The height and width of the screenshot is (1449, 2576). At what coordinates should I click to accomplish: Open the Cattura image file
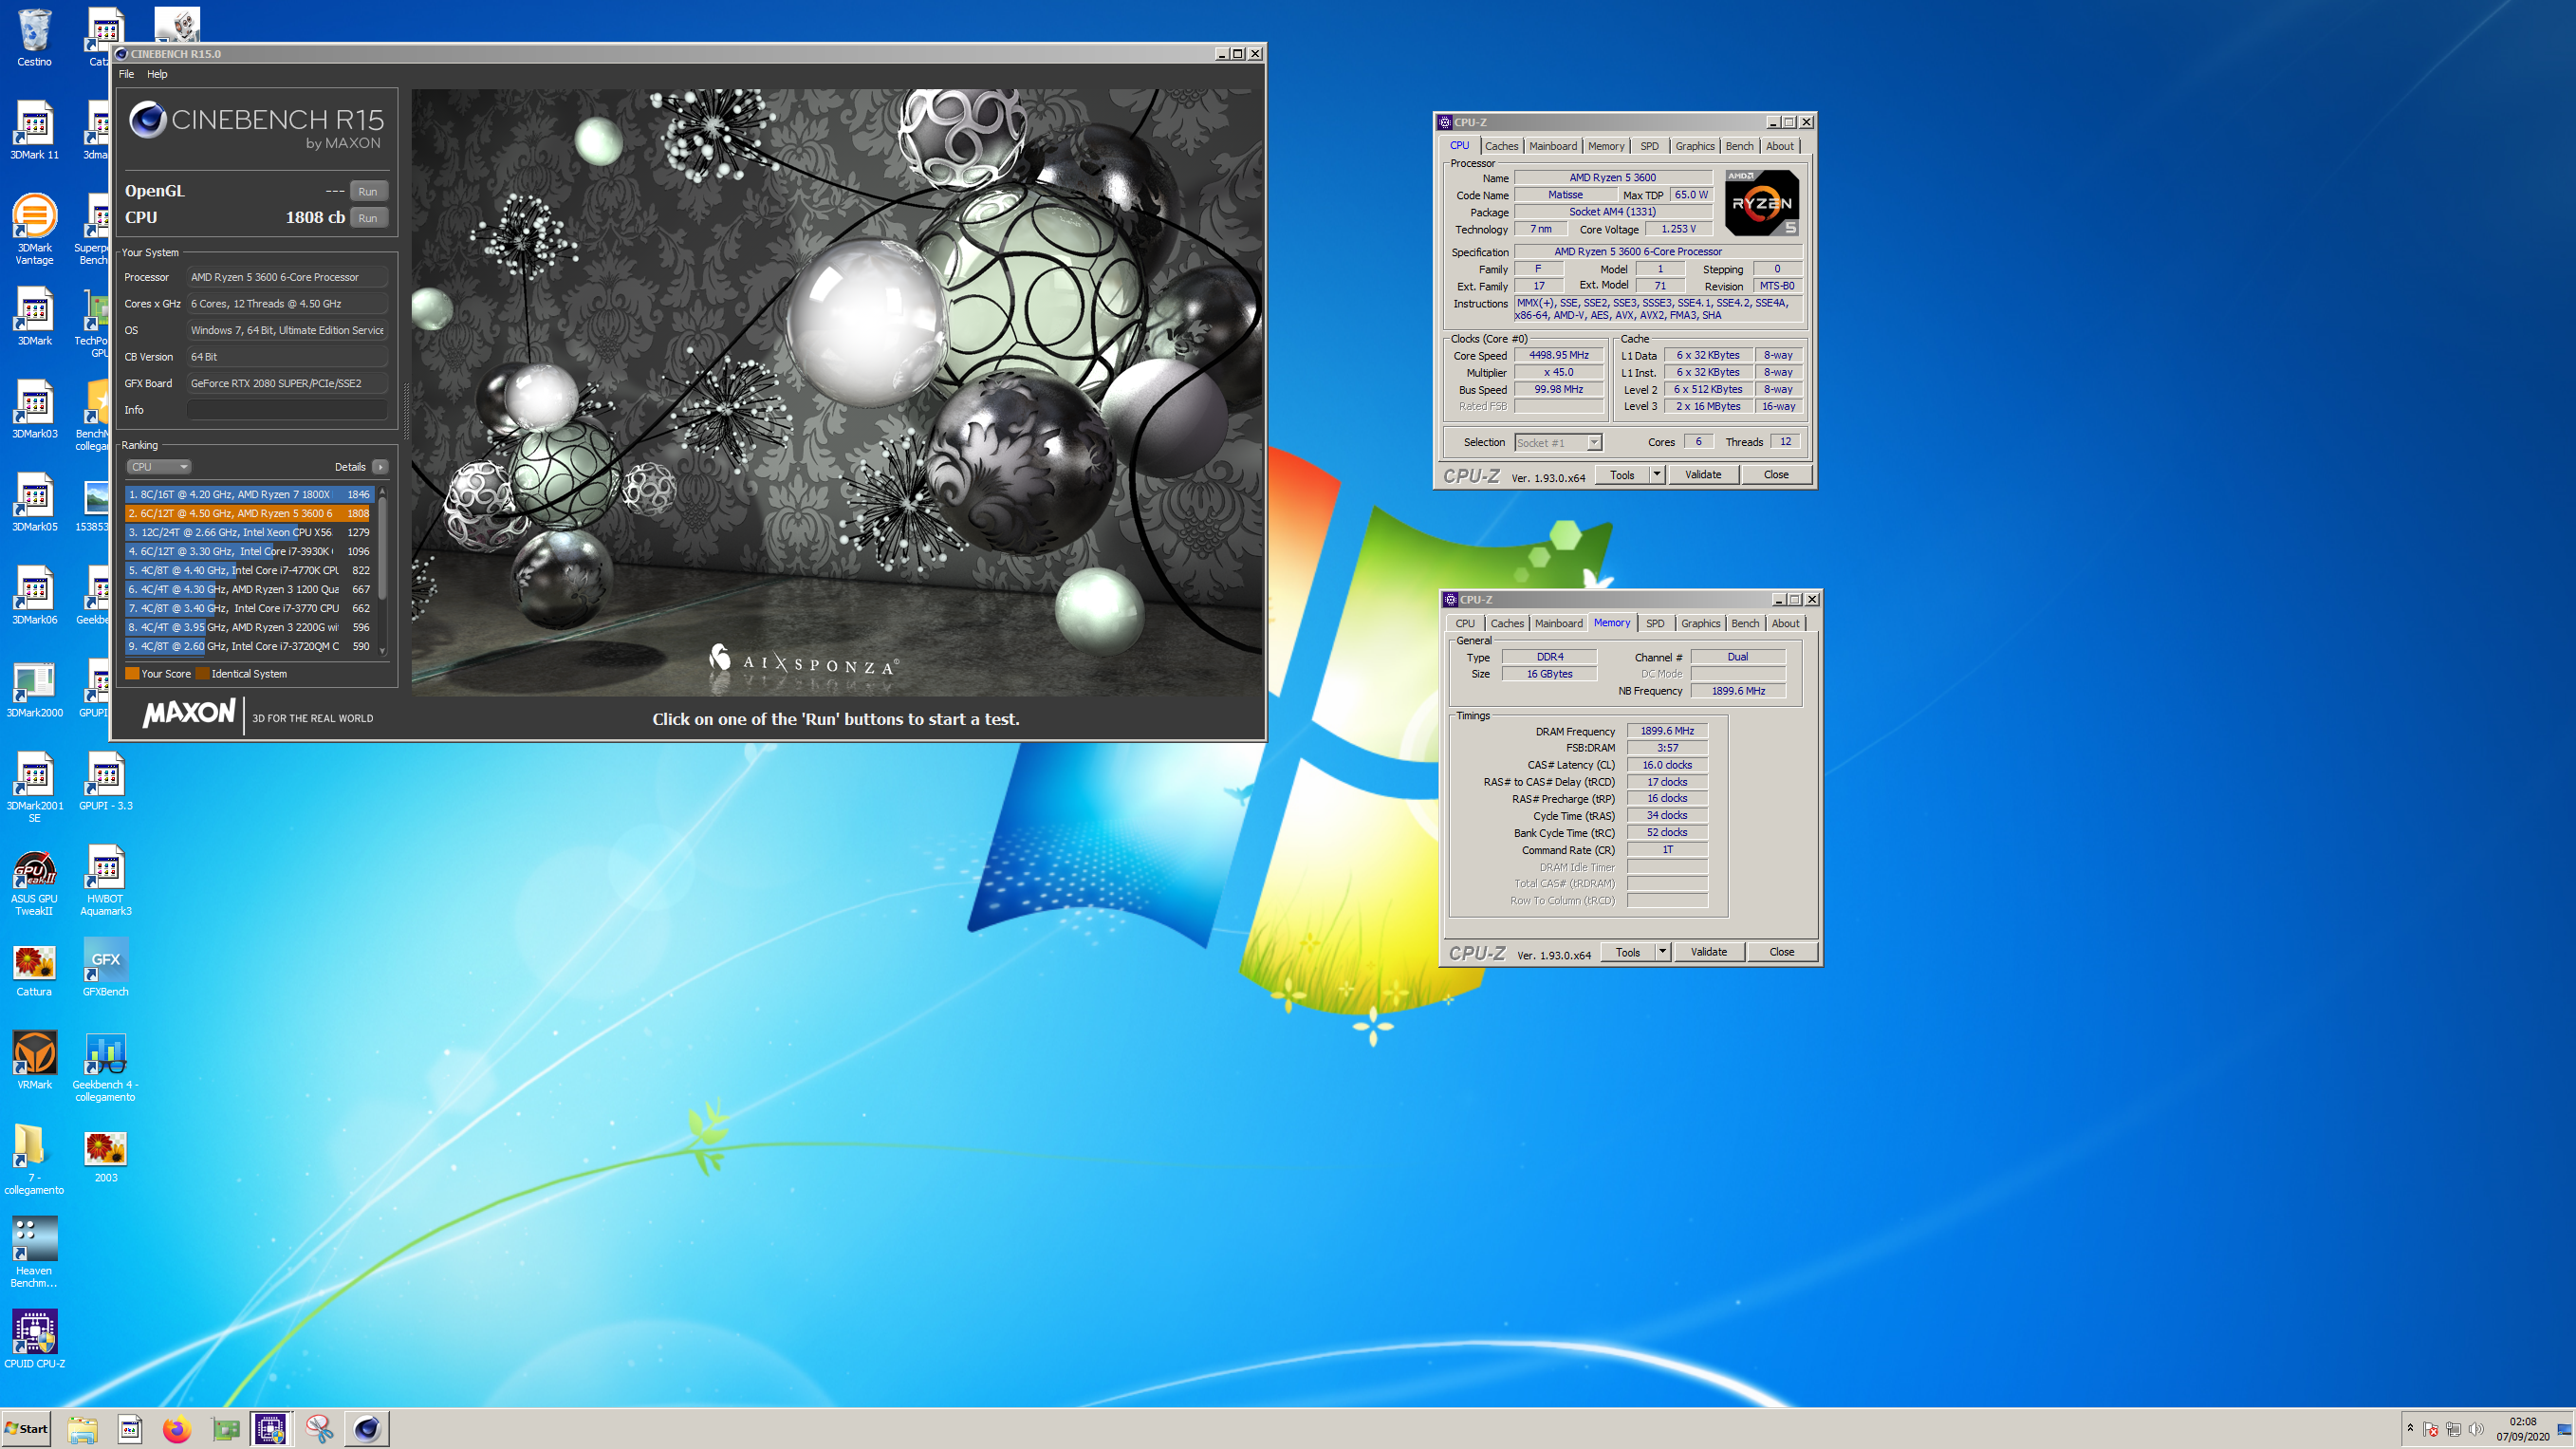34,968
